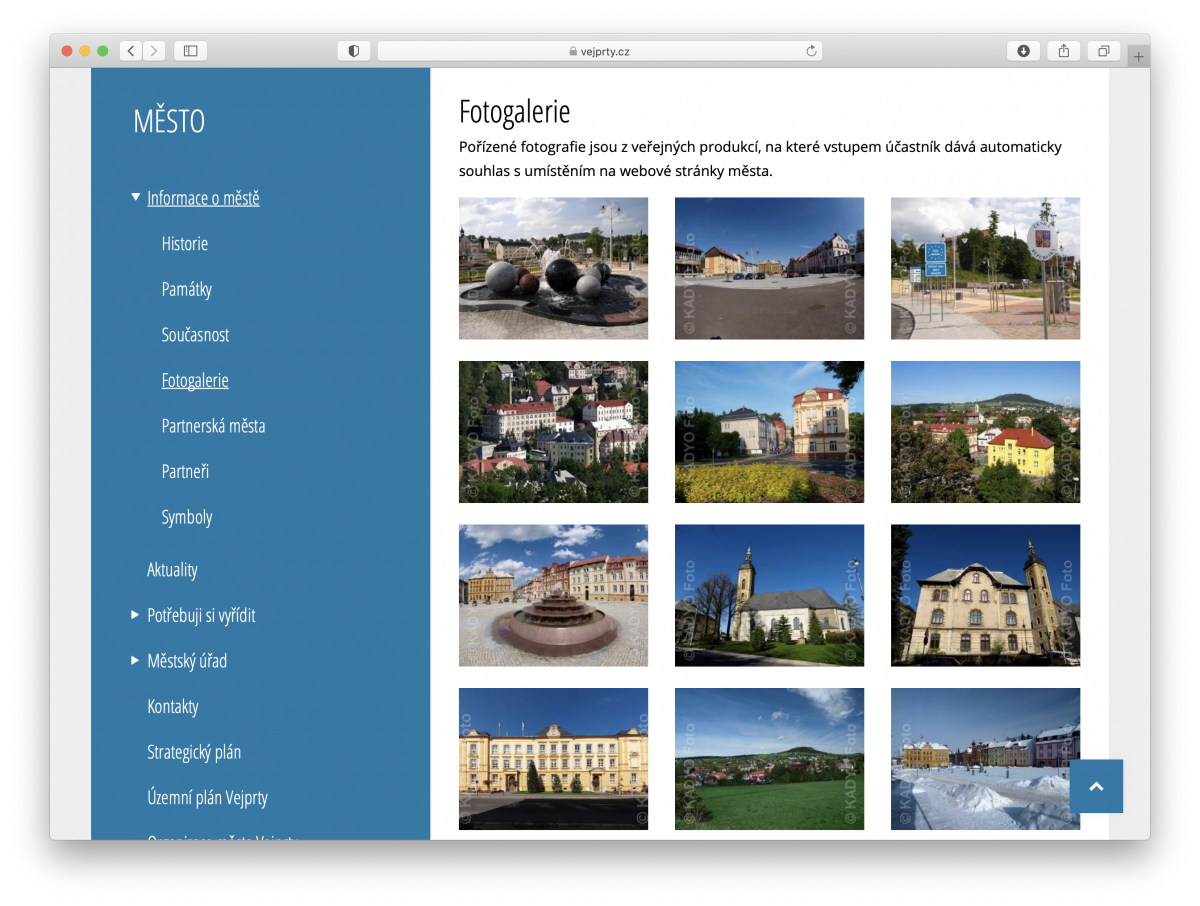Open the Share menu icon
This screenshot has height=906, width=1200.
(1064, 51)
